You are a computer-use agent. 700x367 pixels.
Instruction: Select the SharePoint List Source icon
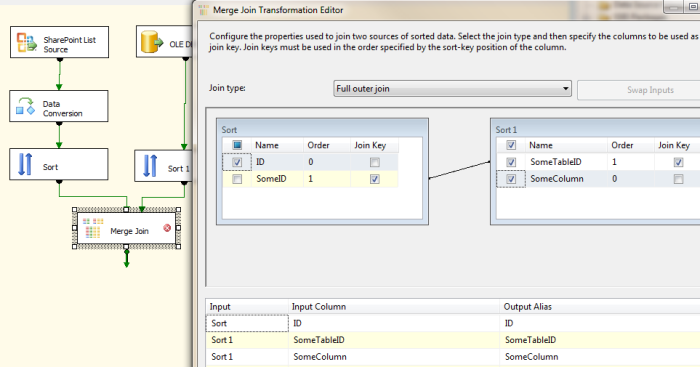coord(26,42)
